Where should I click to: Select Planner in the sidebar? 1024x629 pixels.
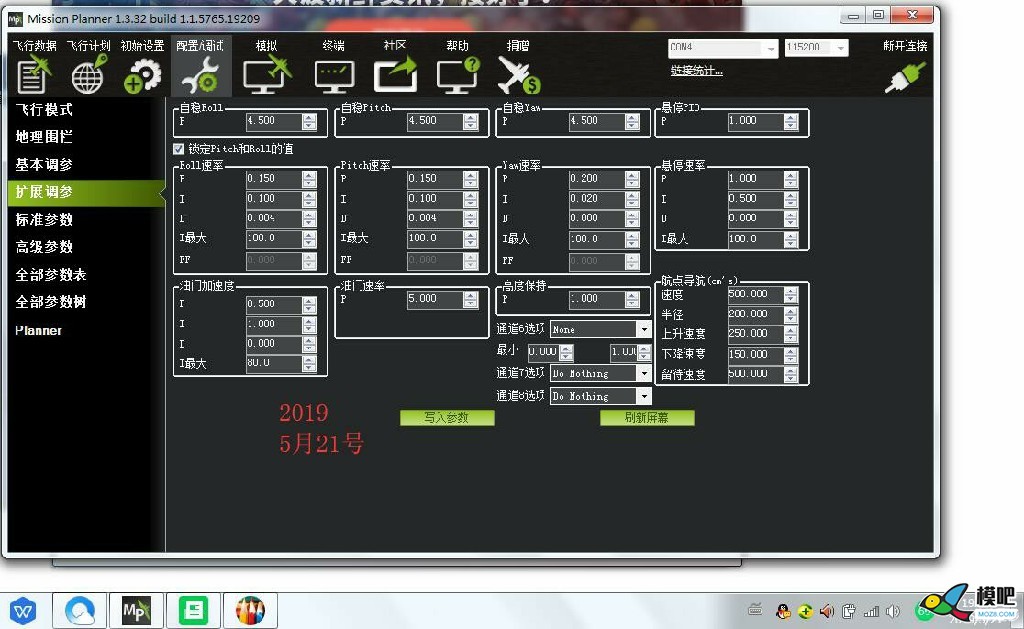pyautogui.click(x=39, y=331)
